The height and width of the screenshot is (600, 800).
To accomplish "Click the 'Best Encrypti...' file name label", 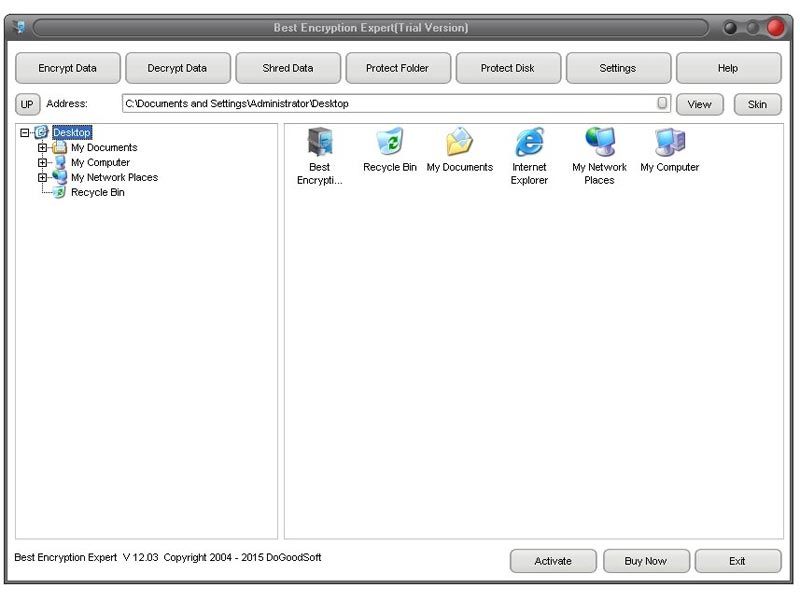I will click(x=320, y=173).
